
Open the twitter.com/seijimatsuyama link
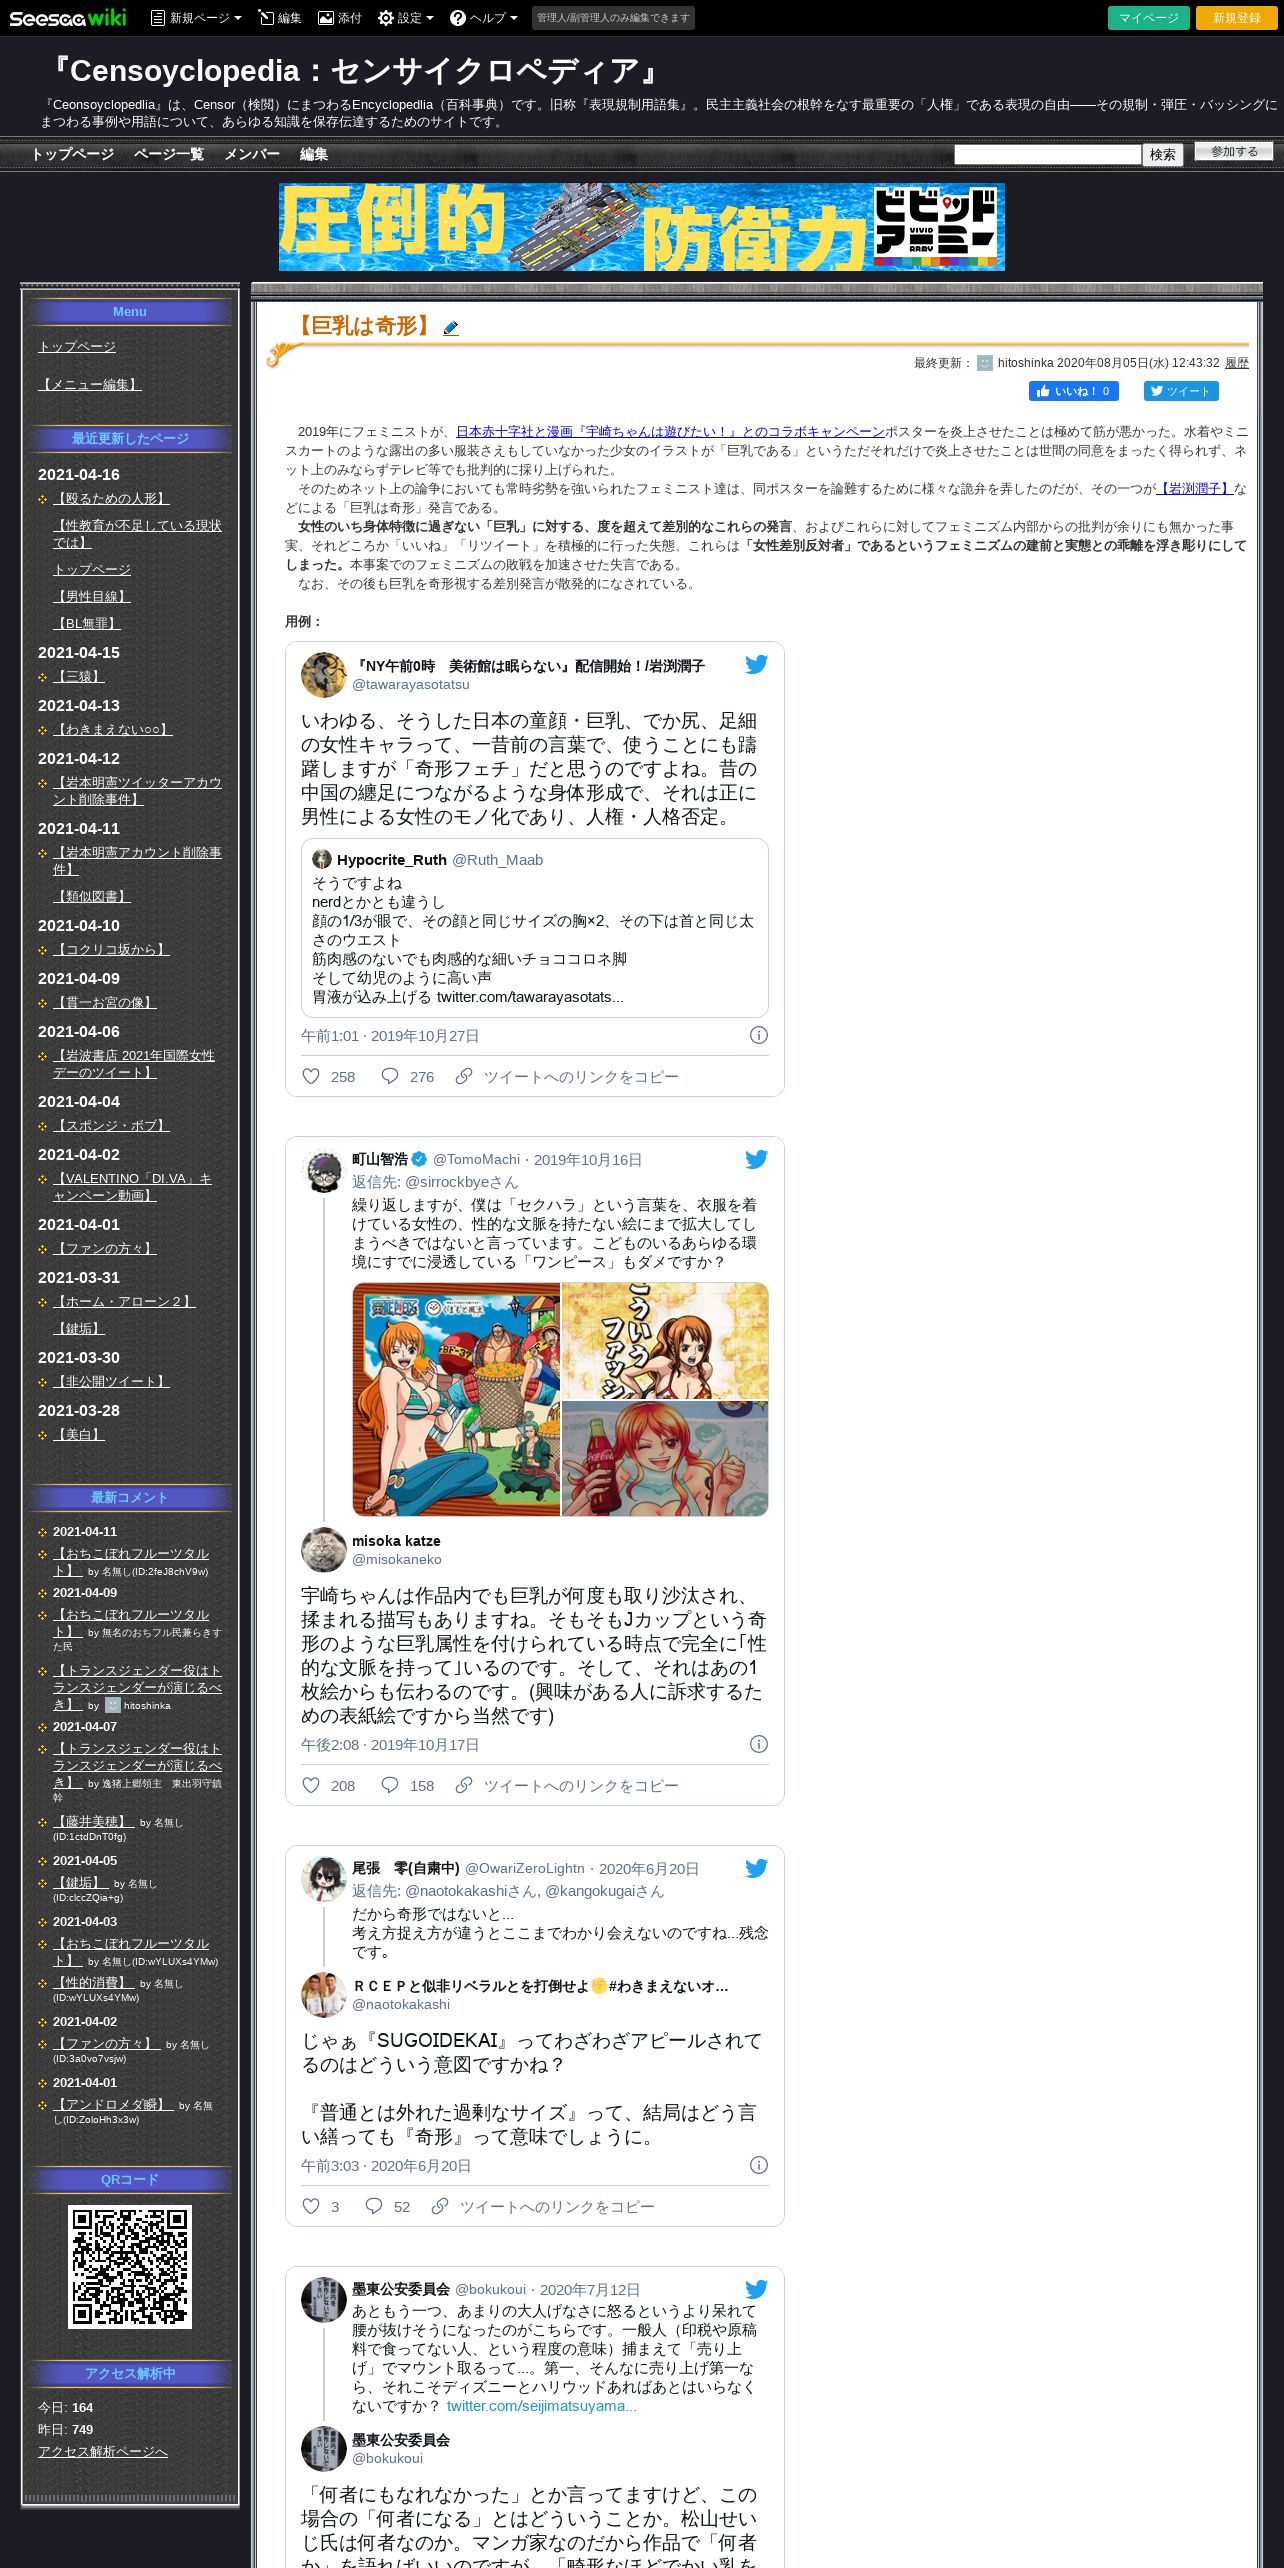point(542,2406)
